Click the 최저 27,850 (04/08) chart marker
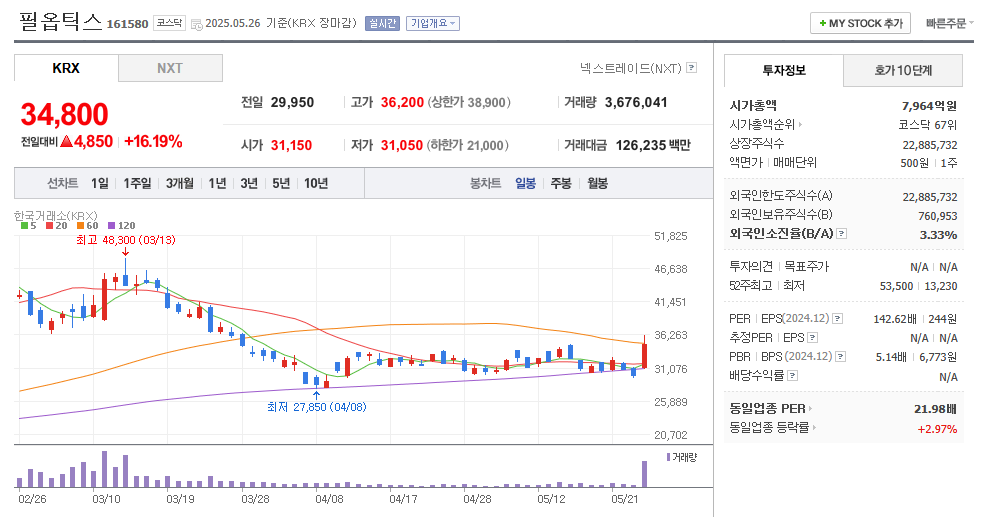This screenshot has height=517, width=987. click(317, 407)
